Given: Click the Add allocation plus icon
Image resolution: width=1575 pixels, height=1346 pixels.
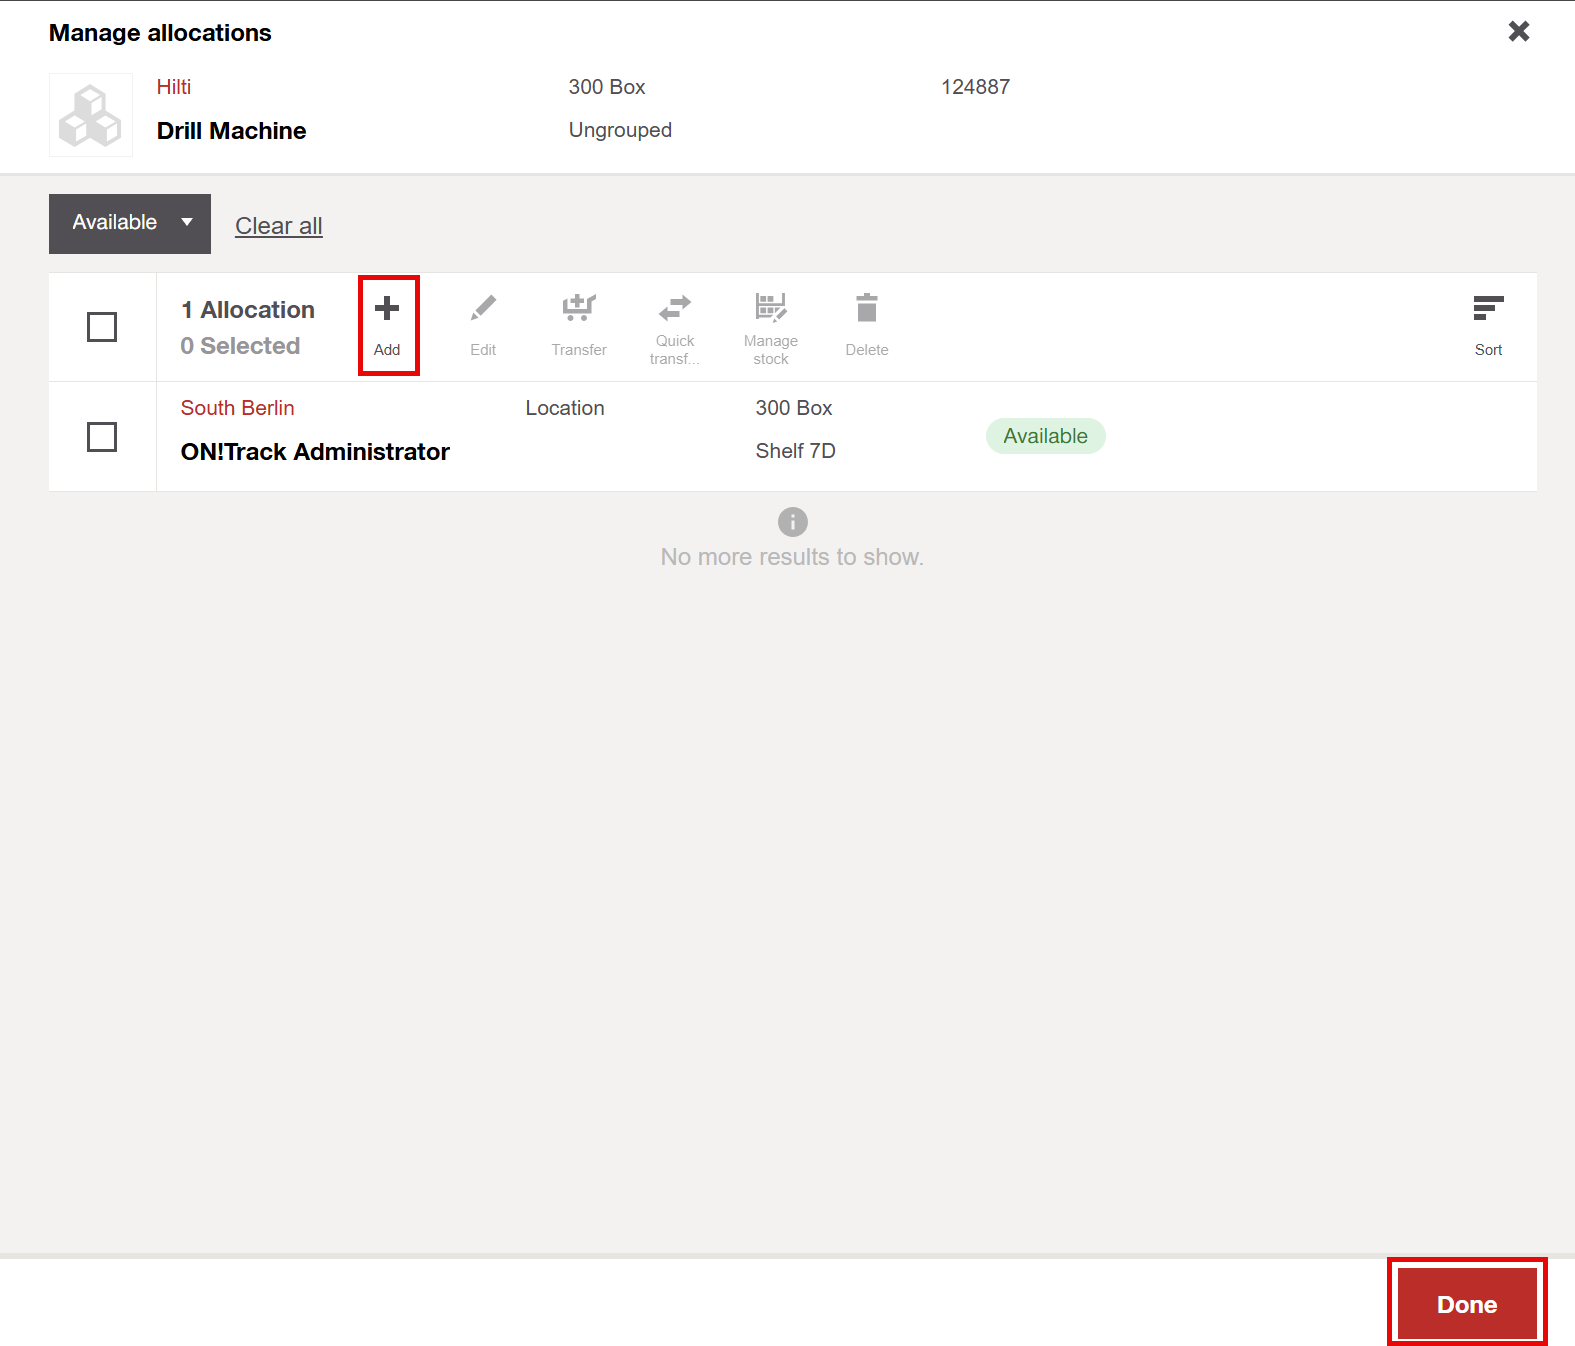Looking at the screenshot, I should click(387, 309).
